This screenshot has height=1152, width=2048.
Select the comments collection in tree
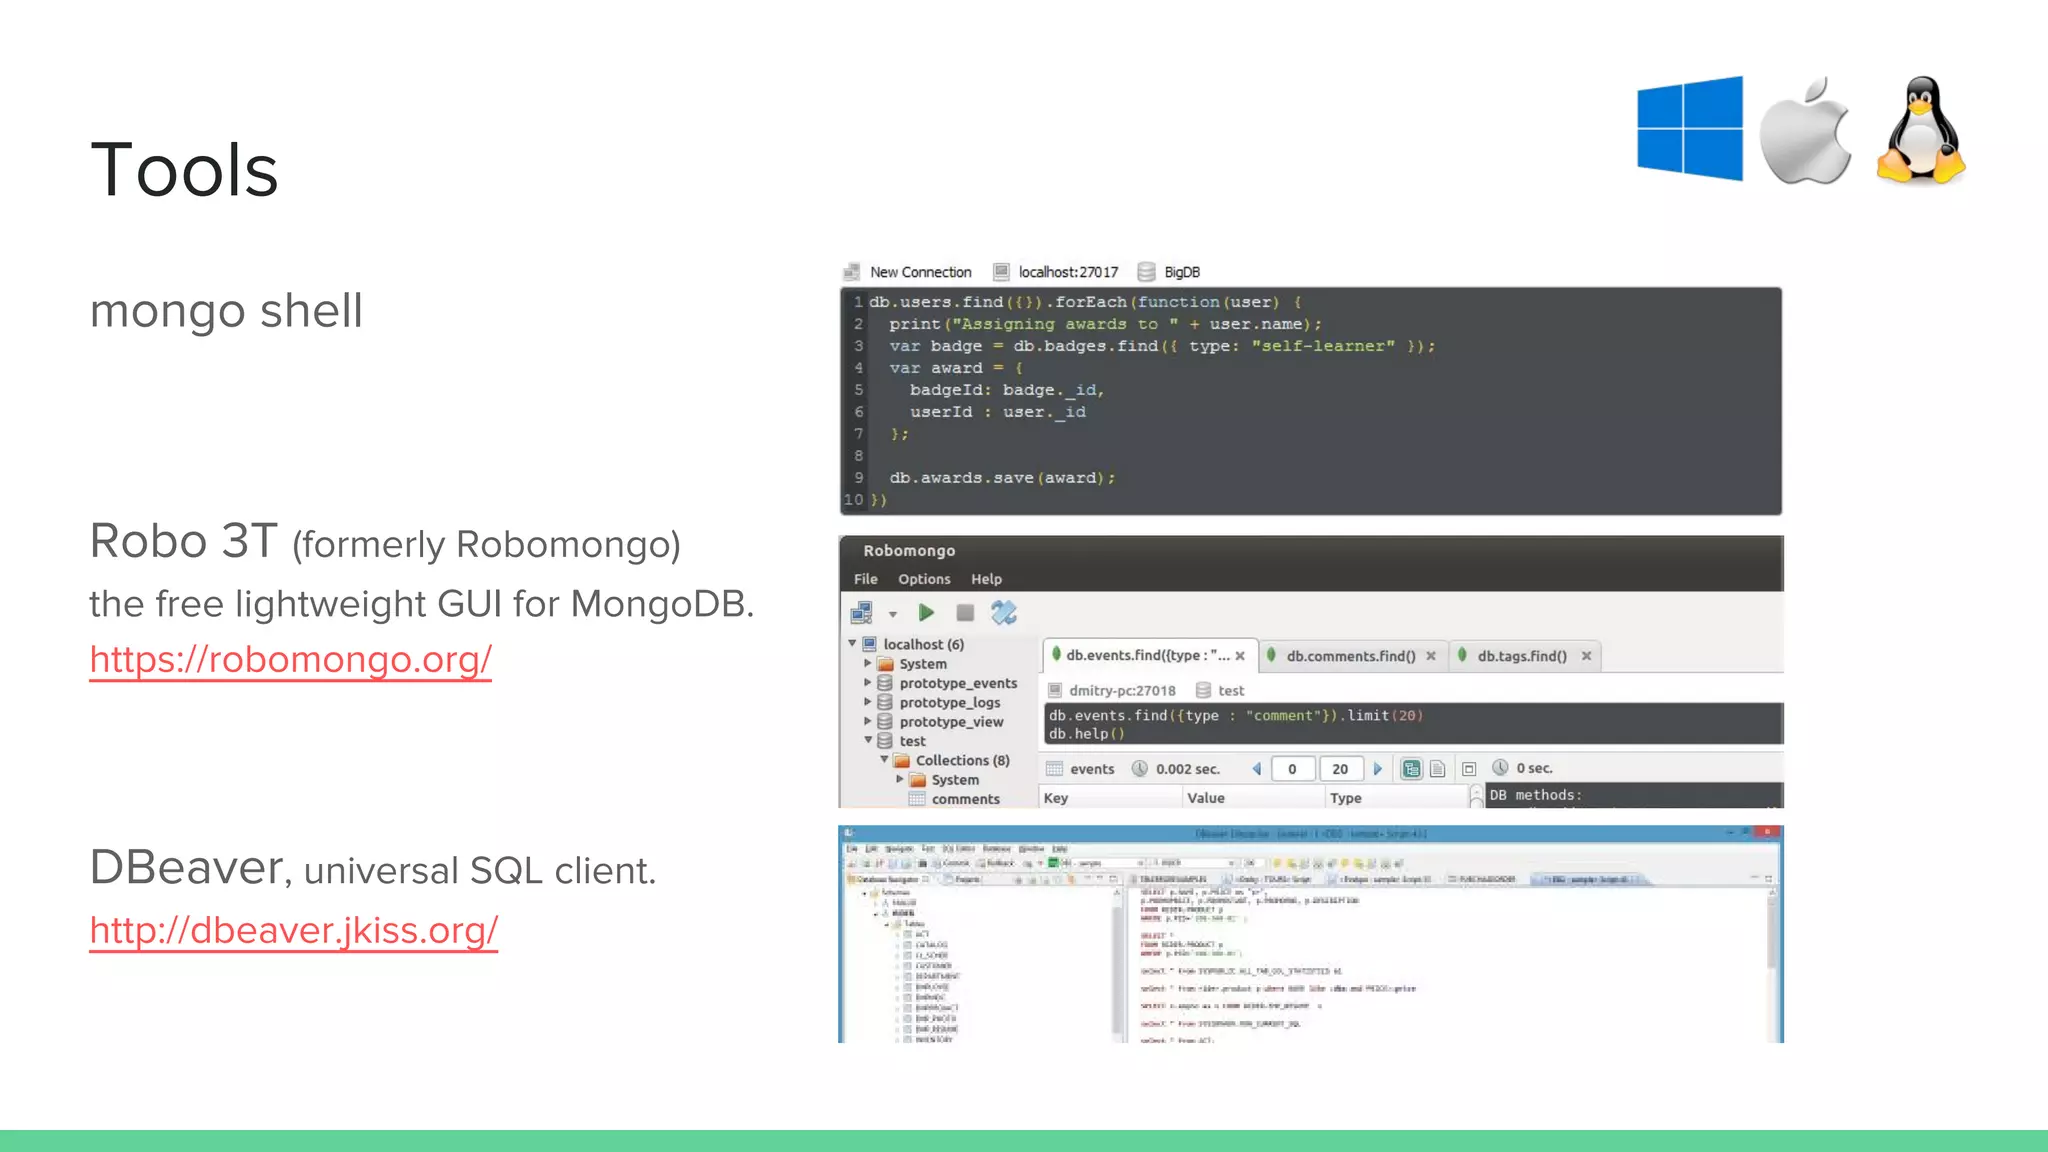(x=965, y=799)
